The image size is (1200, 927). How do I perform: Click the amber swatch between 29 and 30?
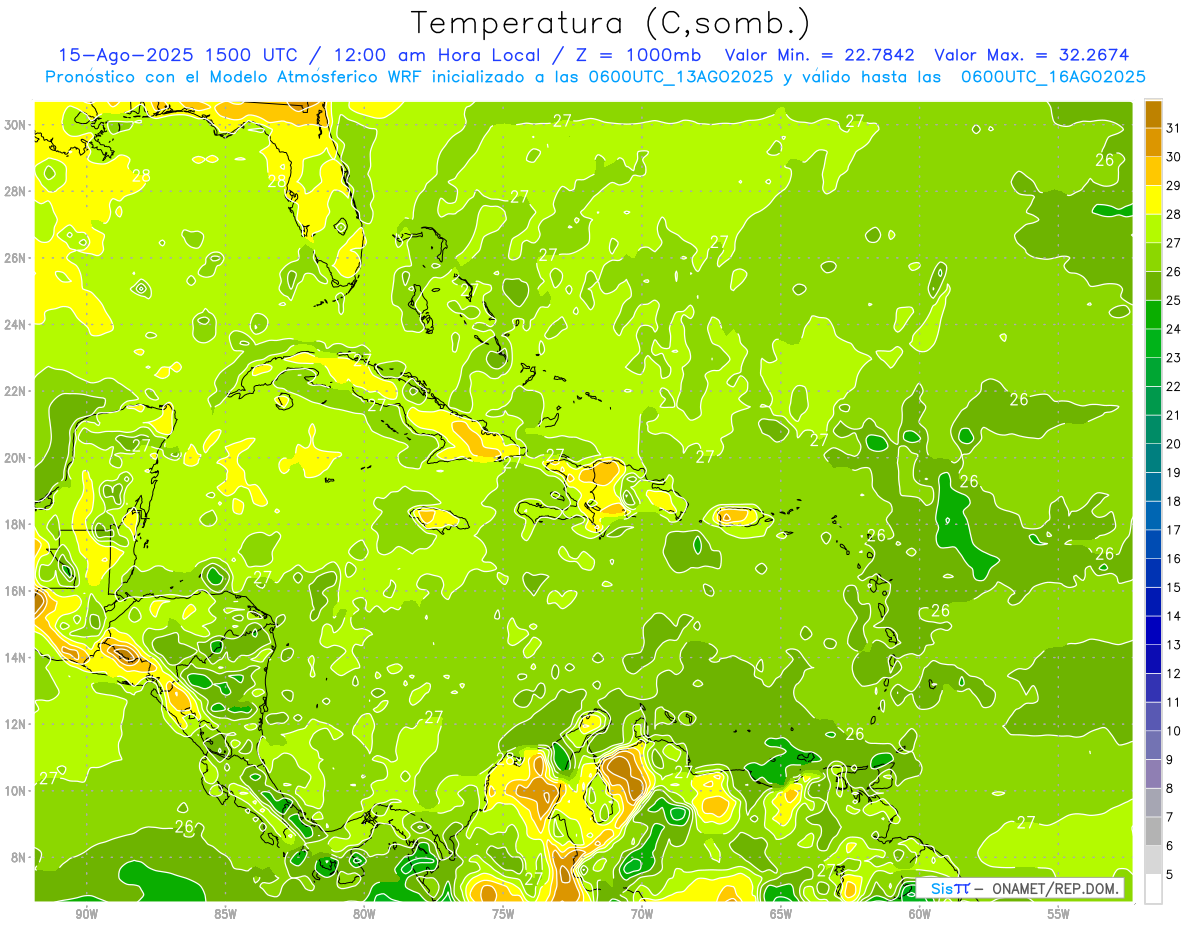1153,171
